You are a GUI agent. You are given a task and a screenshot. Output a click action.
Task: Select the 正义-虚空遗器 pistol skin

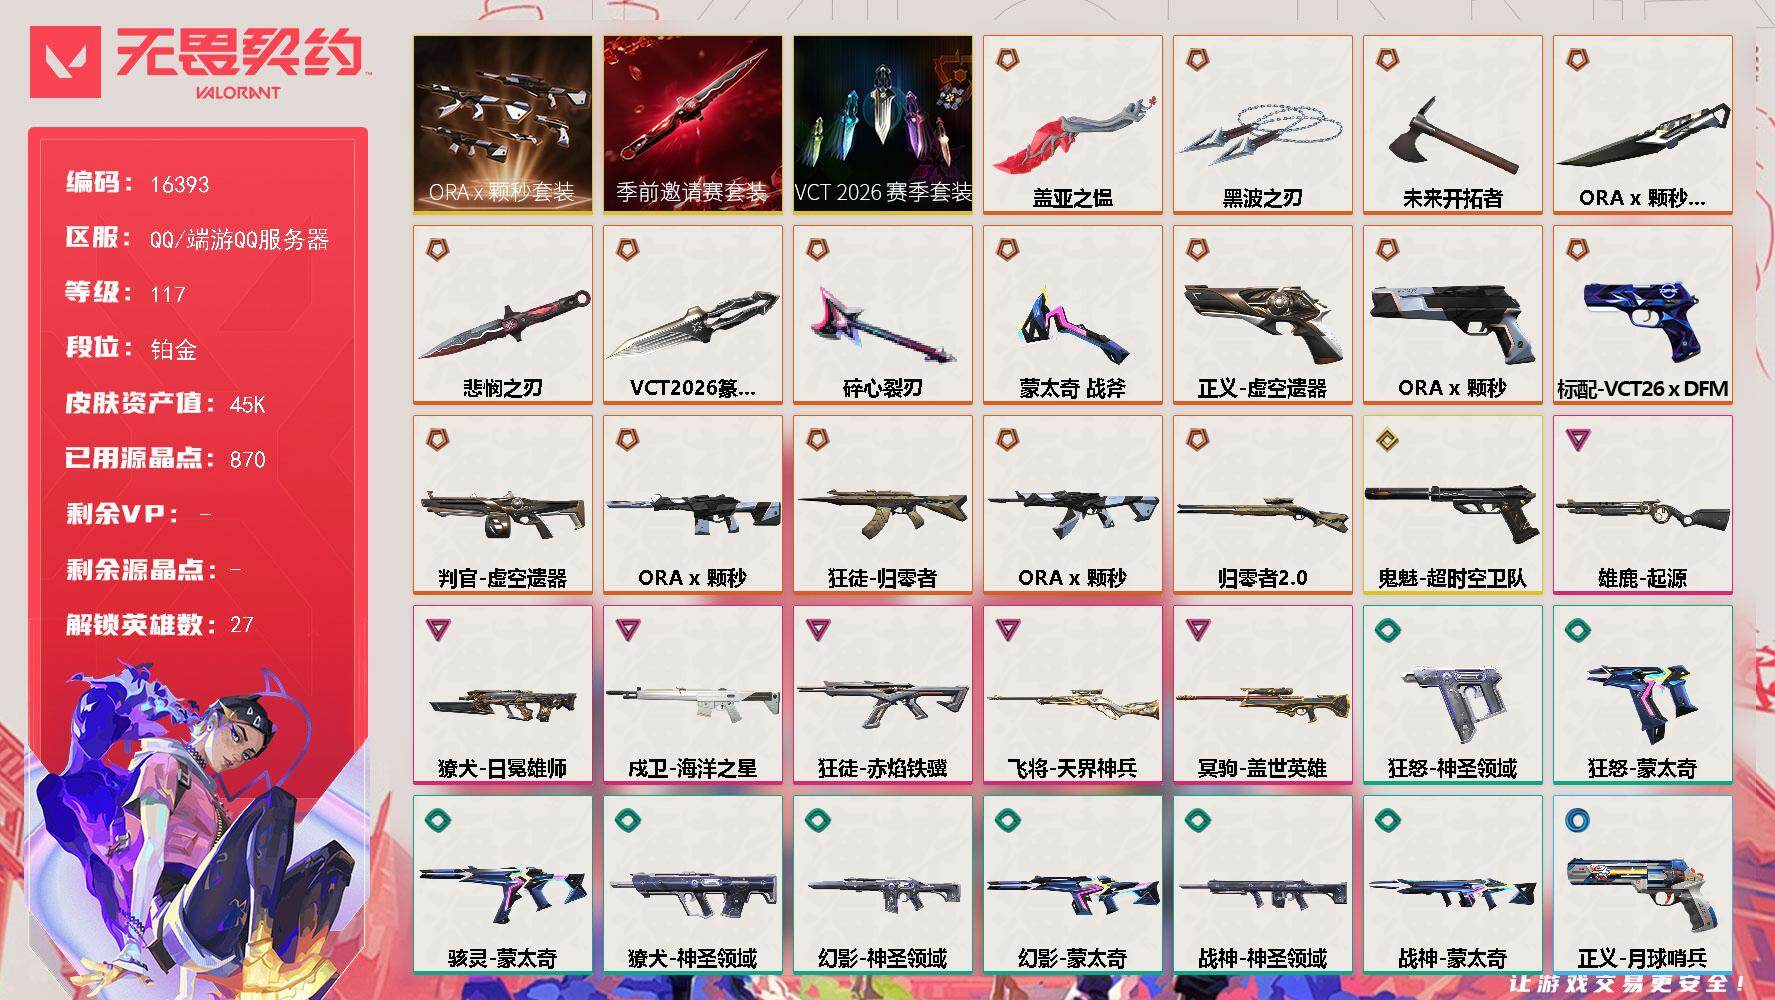[1262, 314]
